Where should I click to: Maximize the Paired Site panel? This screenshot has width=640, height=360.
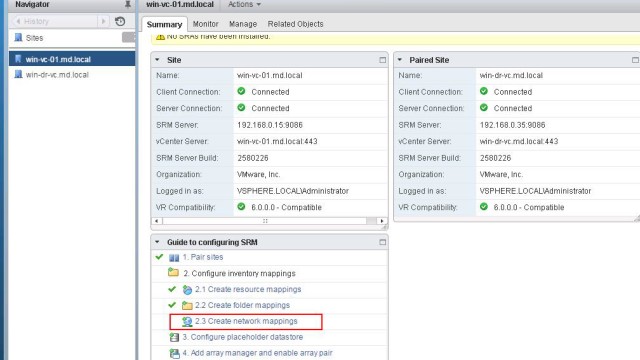coord(635,60)
